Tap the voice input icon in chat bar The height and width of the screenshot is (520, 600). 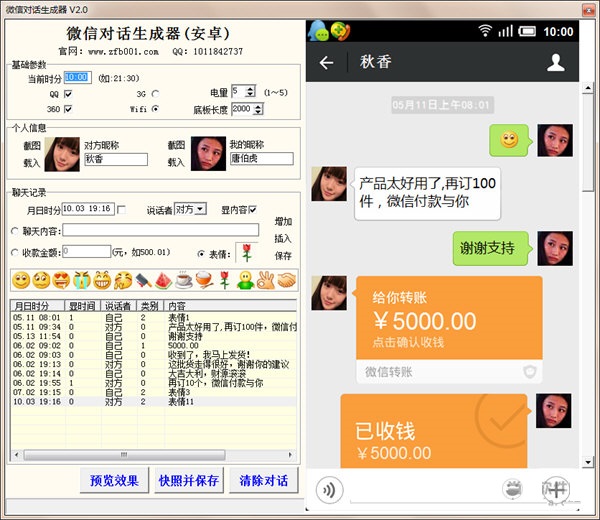click(329, 489)
